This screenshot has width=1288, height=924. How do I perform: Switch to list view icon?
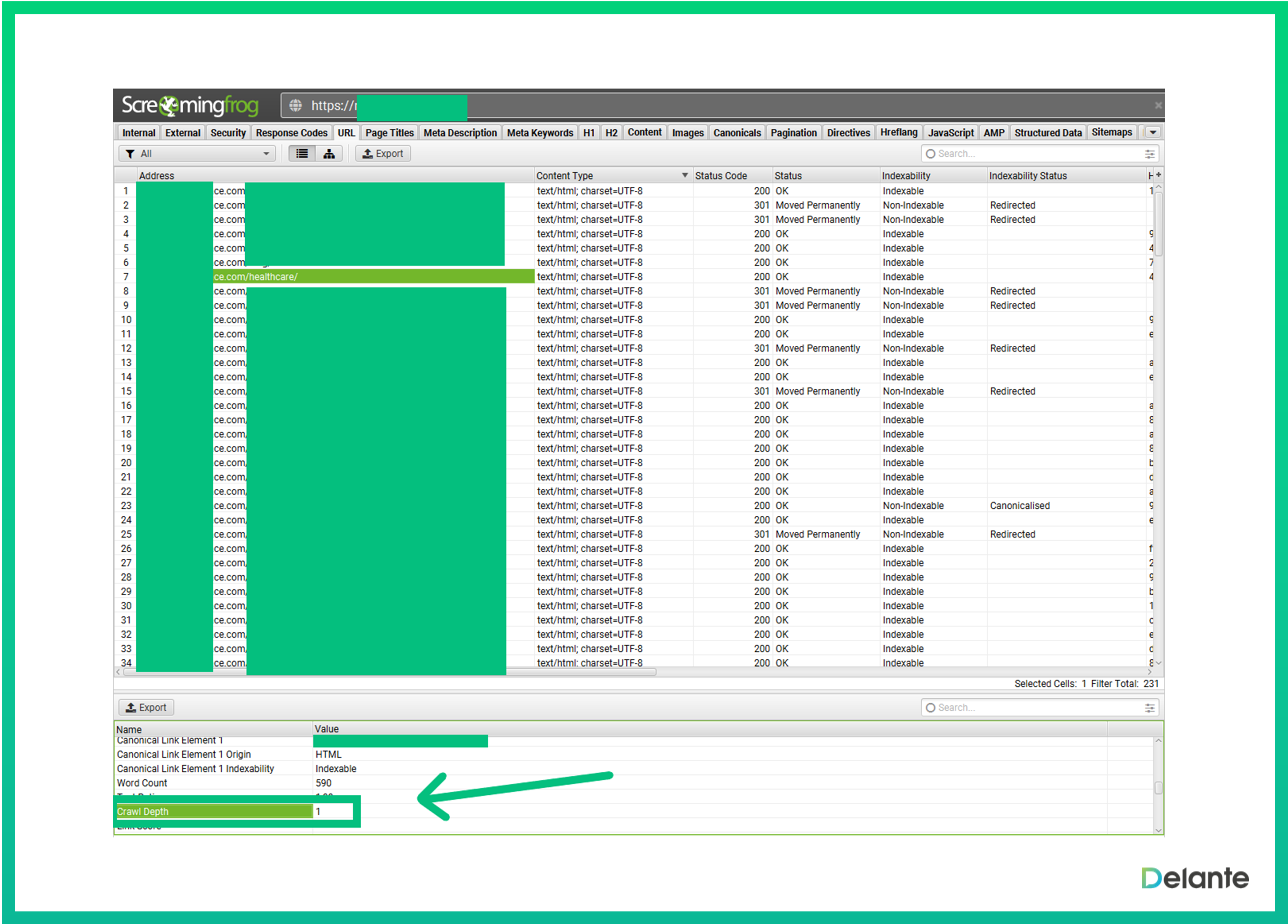point(301,154)
